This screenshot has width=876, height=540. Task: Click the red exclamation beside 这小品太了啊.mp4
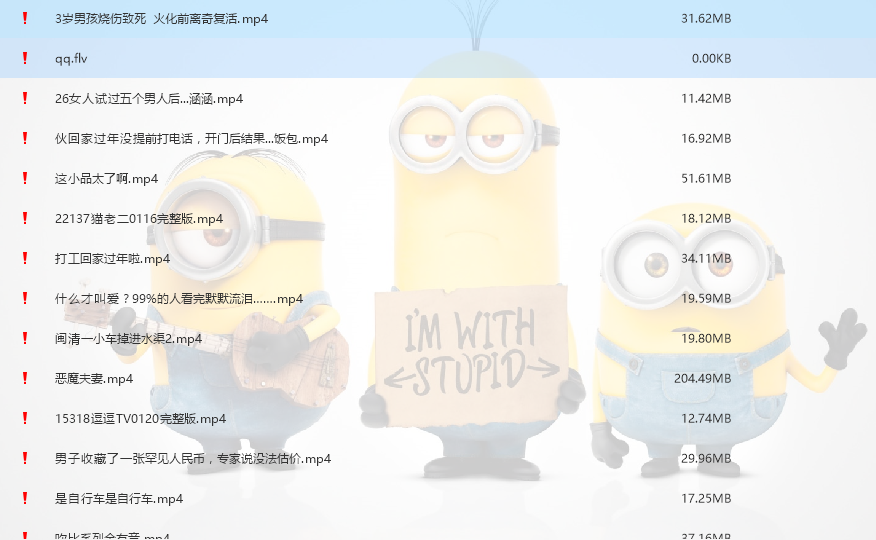(x=25, y=178)
